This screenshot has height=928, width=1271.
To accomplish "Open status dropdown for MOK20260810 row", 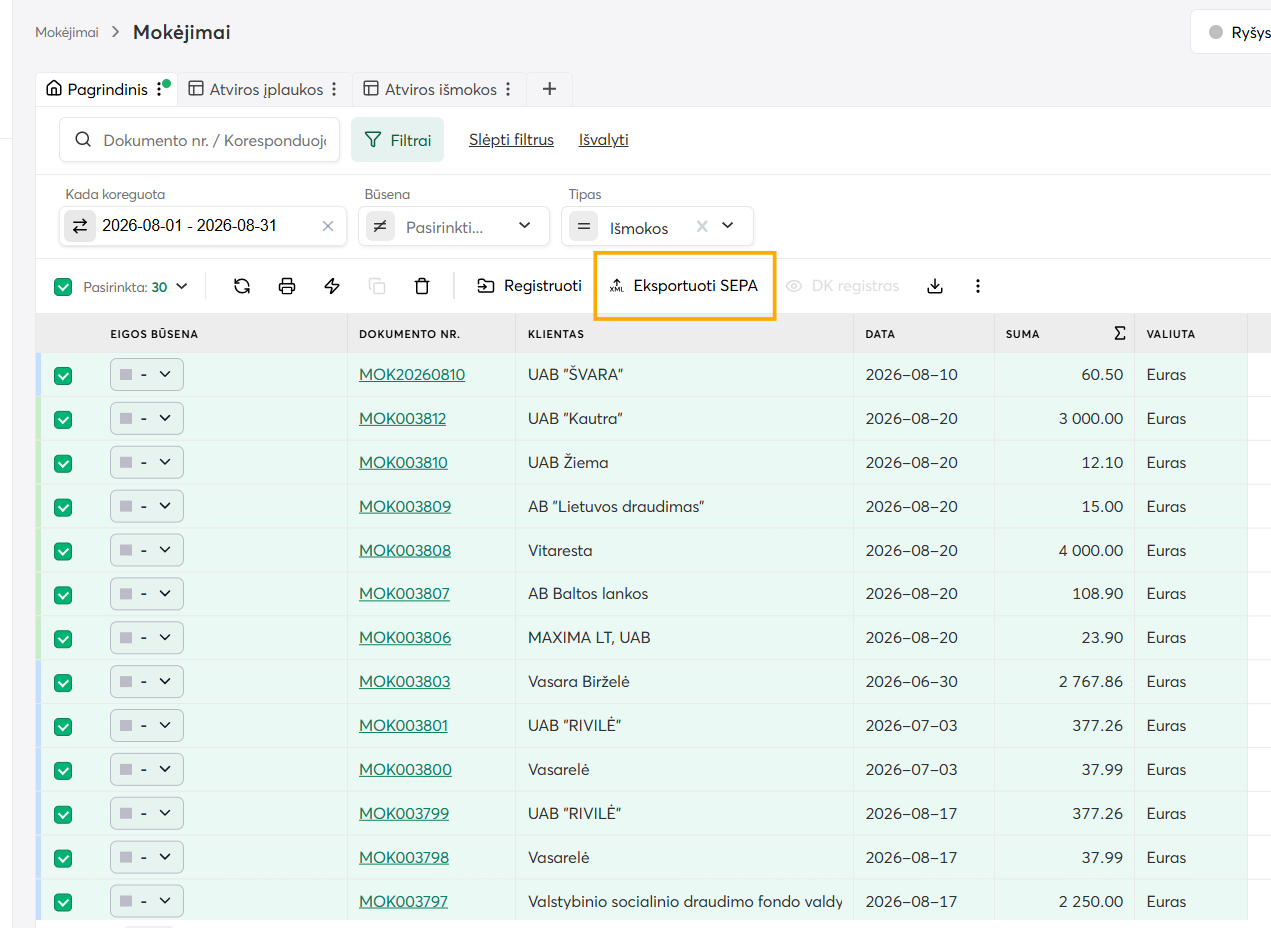I will click(x=147, y=375).
